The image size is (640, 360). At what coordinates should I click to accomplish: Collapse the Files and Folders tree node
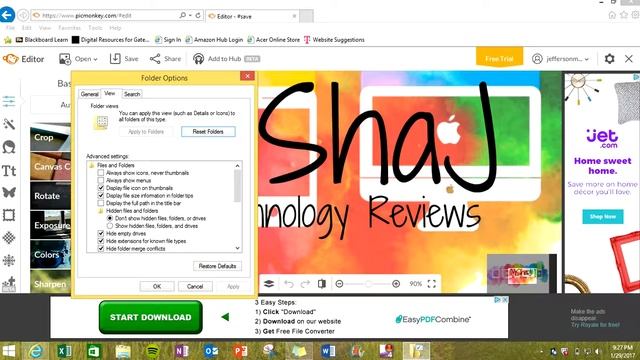coord(92,165)
